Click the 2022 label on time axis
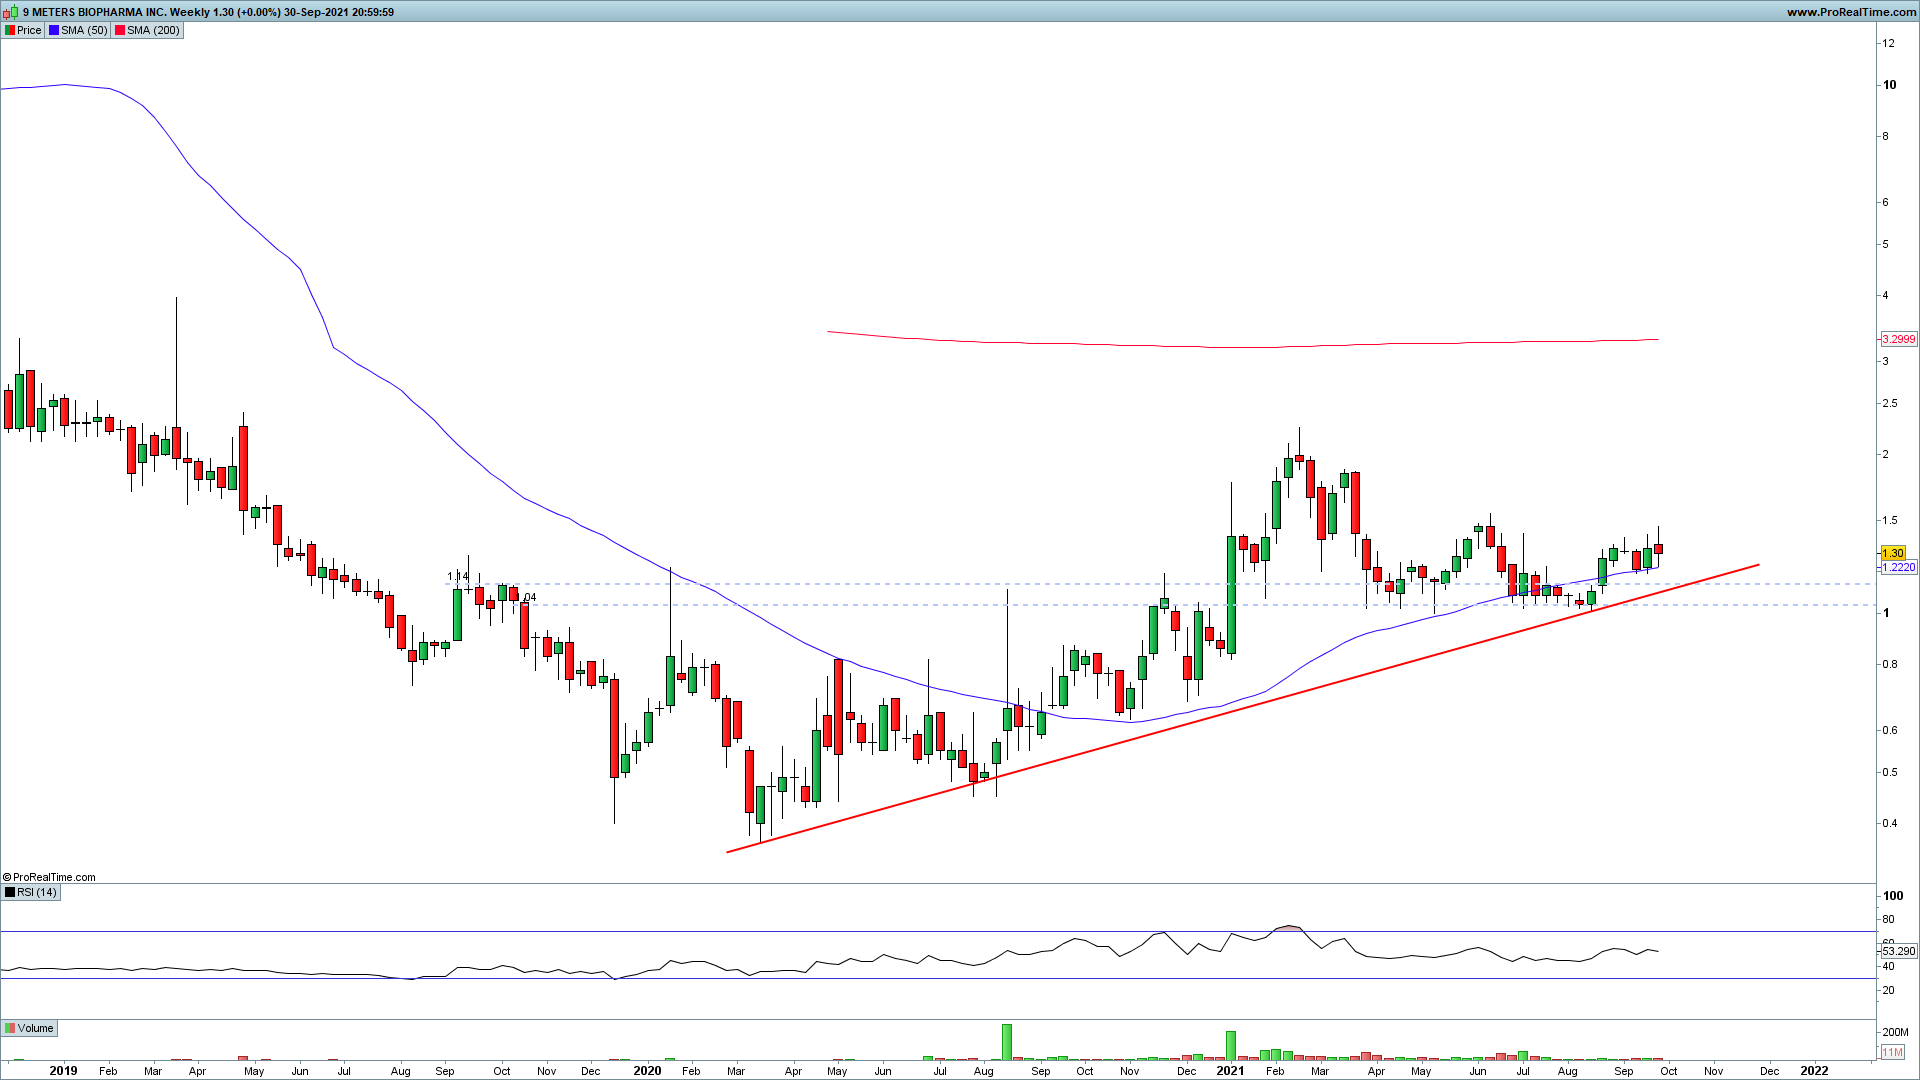The image size is (1920, 1080). (1814, 1070)
